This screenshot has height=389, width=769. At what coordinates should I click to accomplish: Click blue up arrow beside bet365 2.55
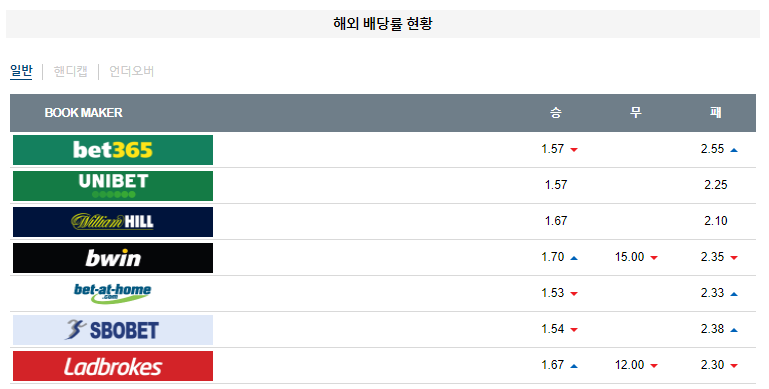734,150
